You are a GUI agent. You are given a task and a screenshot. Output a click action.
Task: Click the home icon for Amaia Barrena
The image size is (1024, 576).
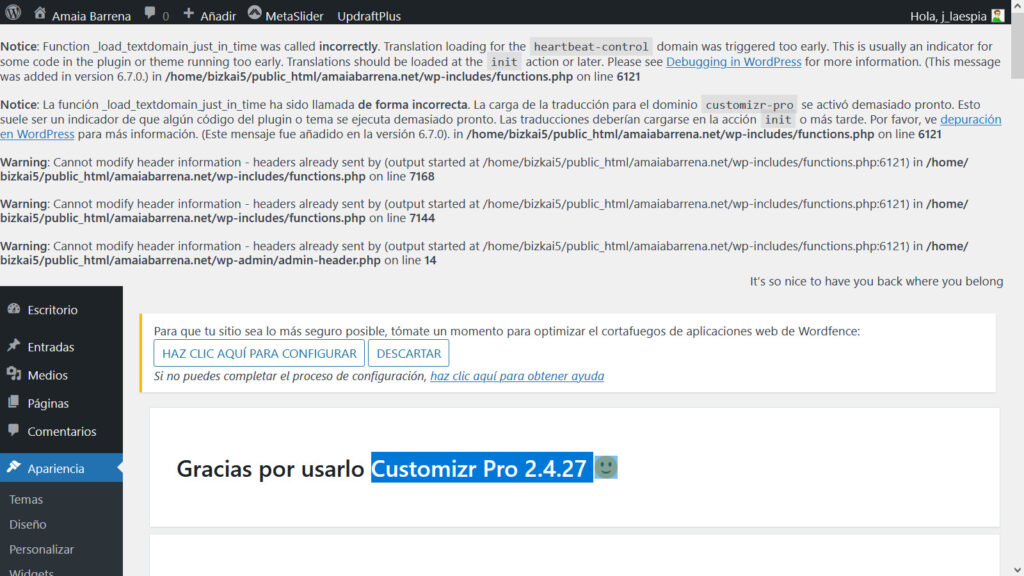[x=40, y=13]
